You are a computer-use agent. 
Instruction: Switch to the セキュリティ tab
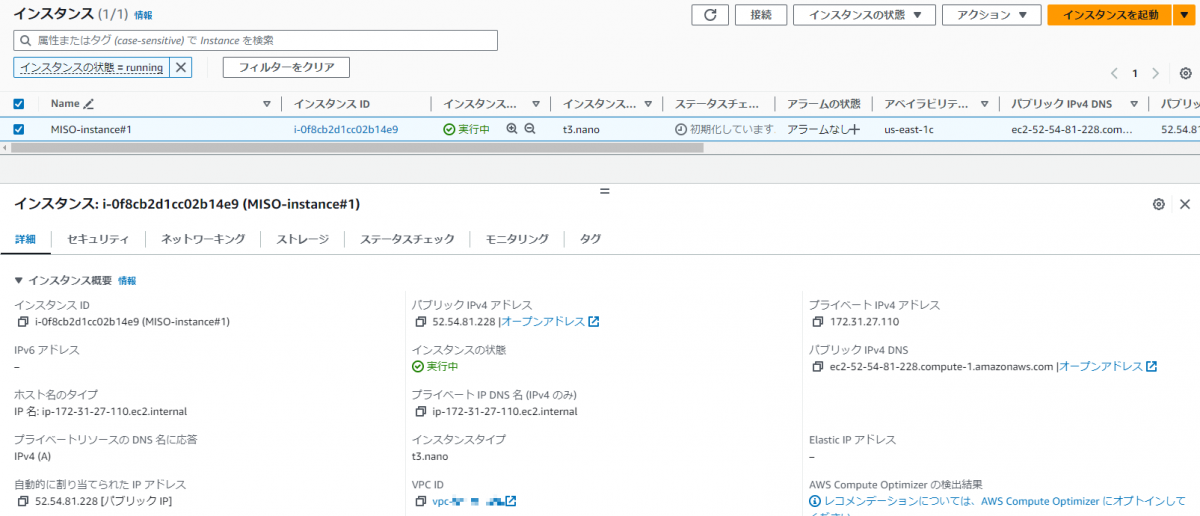click(98, 239)
